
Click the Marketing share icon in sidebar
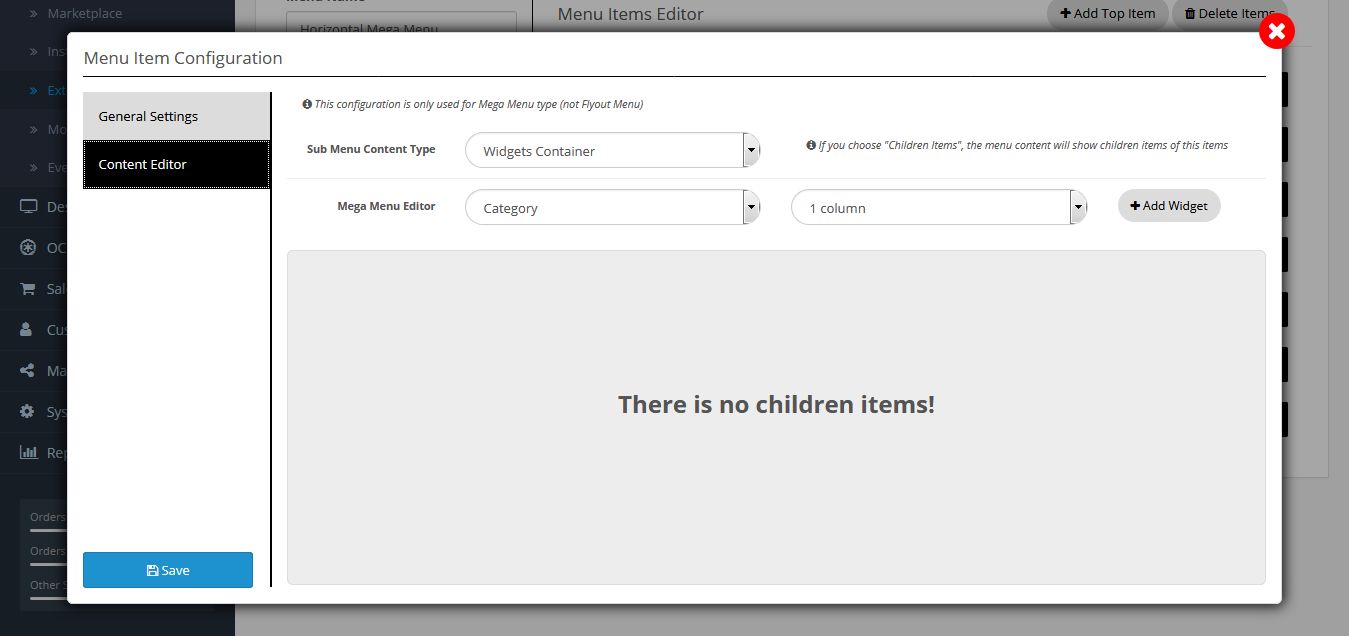(28, 371)
